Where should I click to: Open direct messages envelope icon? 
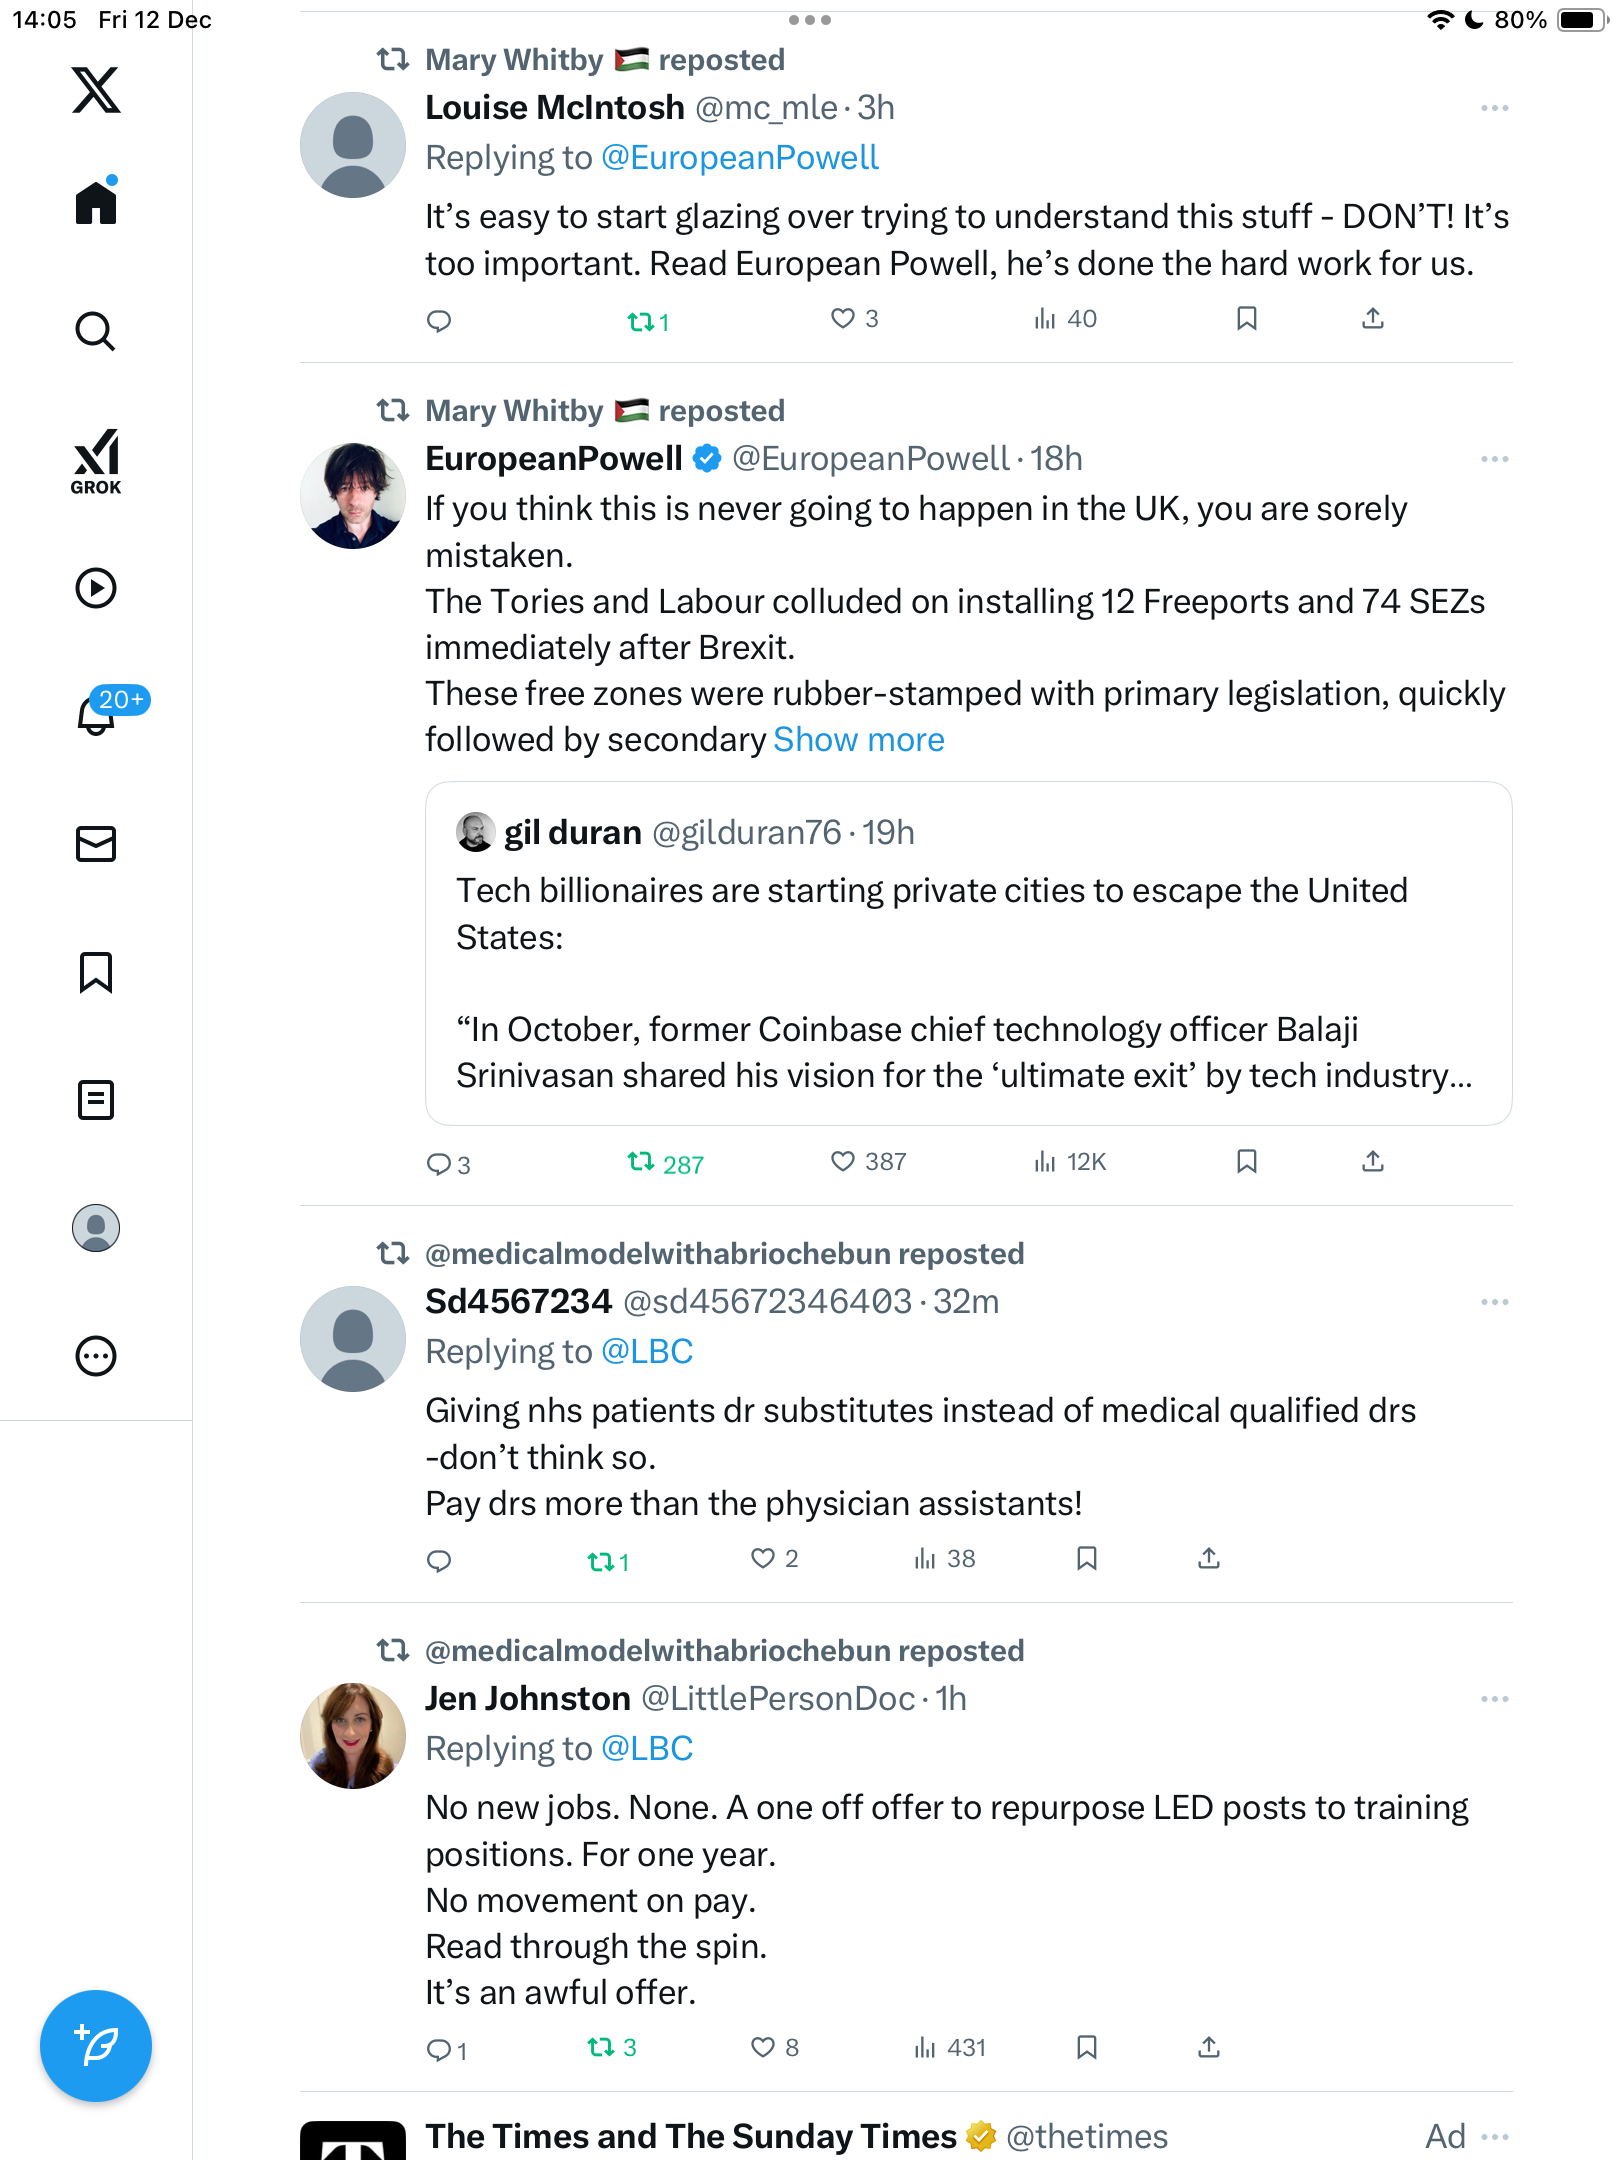96,844
